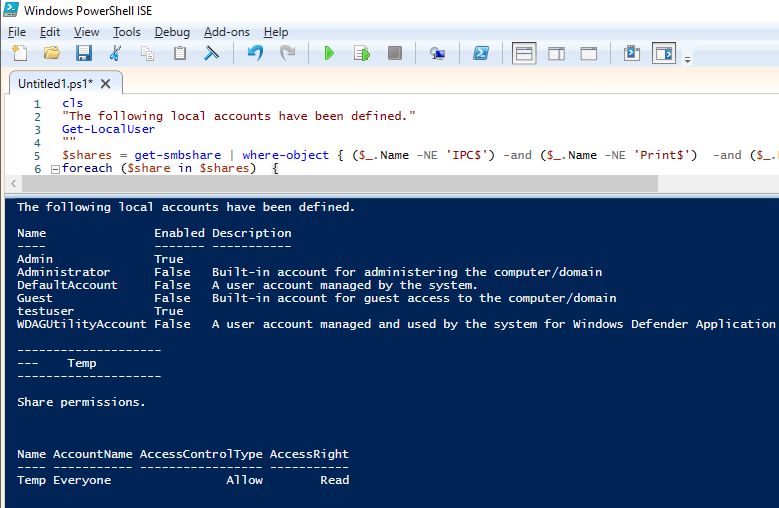Open the Debug menu
The height and width of the screenshot is (508, 779).
tap(172, 32)
